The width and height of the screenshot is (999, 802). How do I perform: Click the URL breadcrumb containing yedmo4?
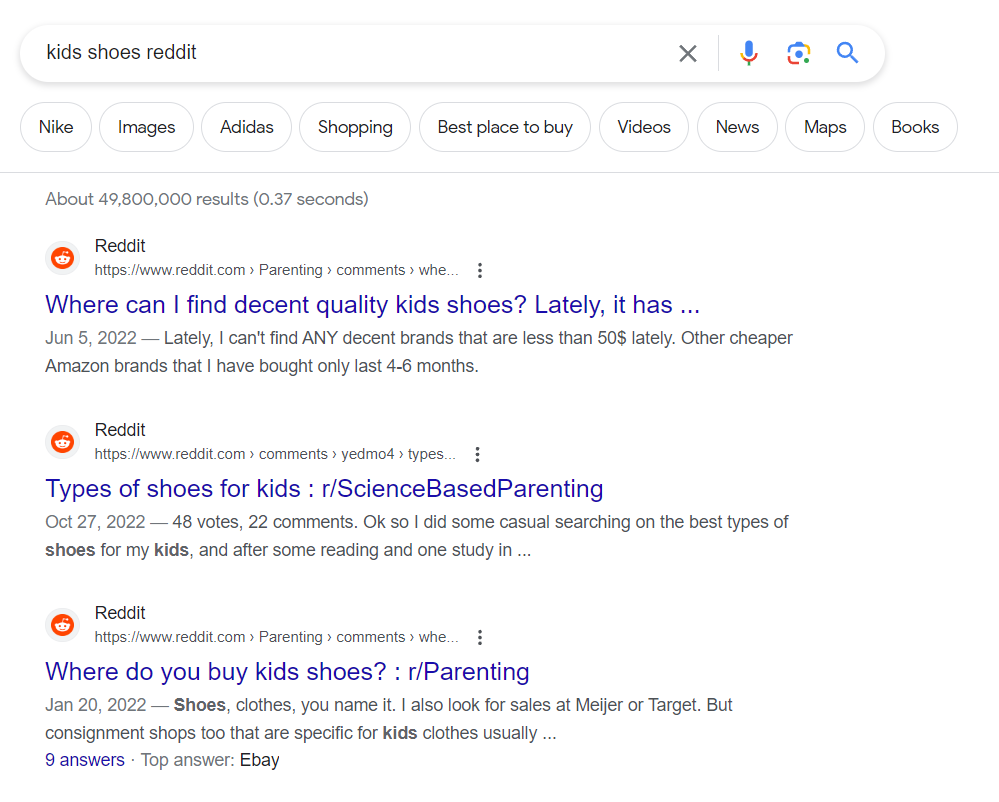tap(275, 454)
